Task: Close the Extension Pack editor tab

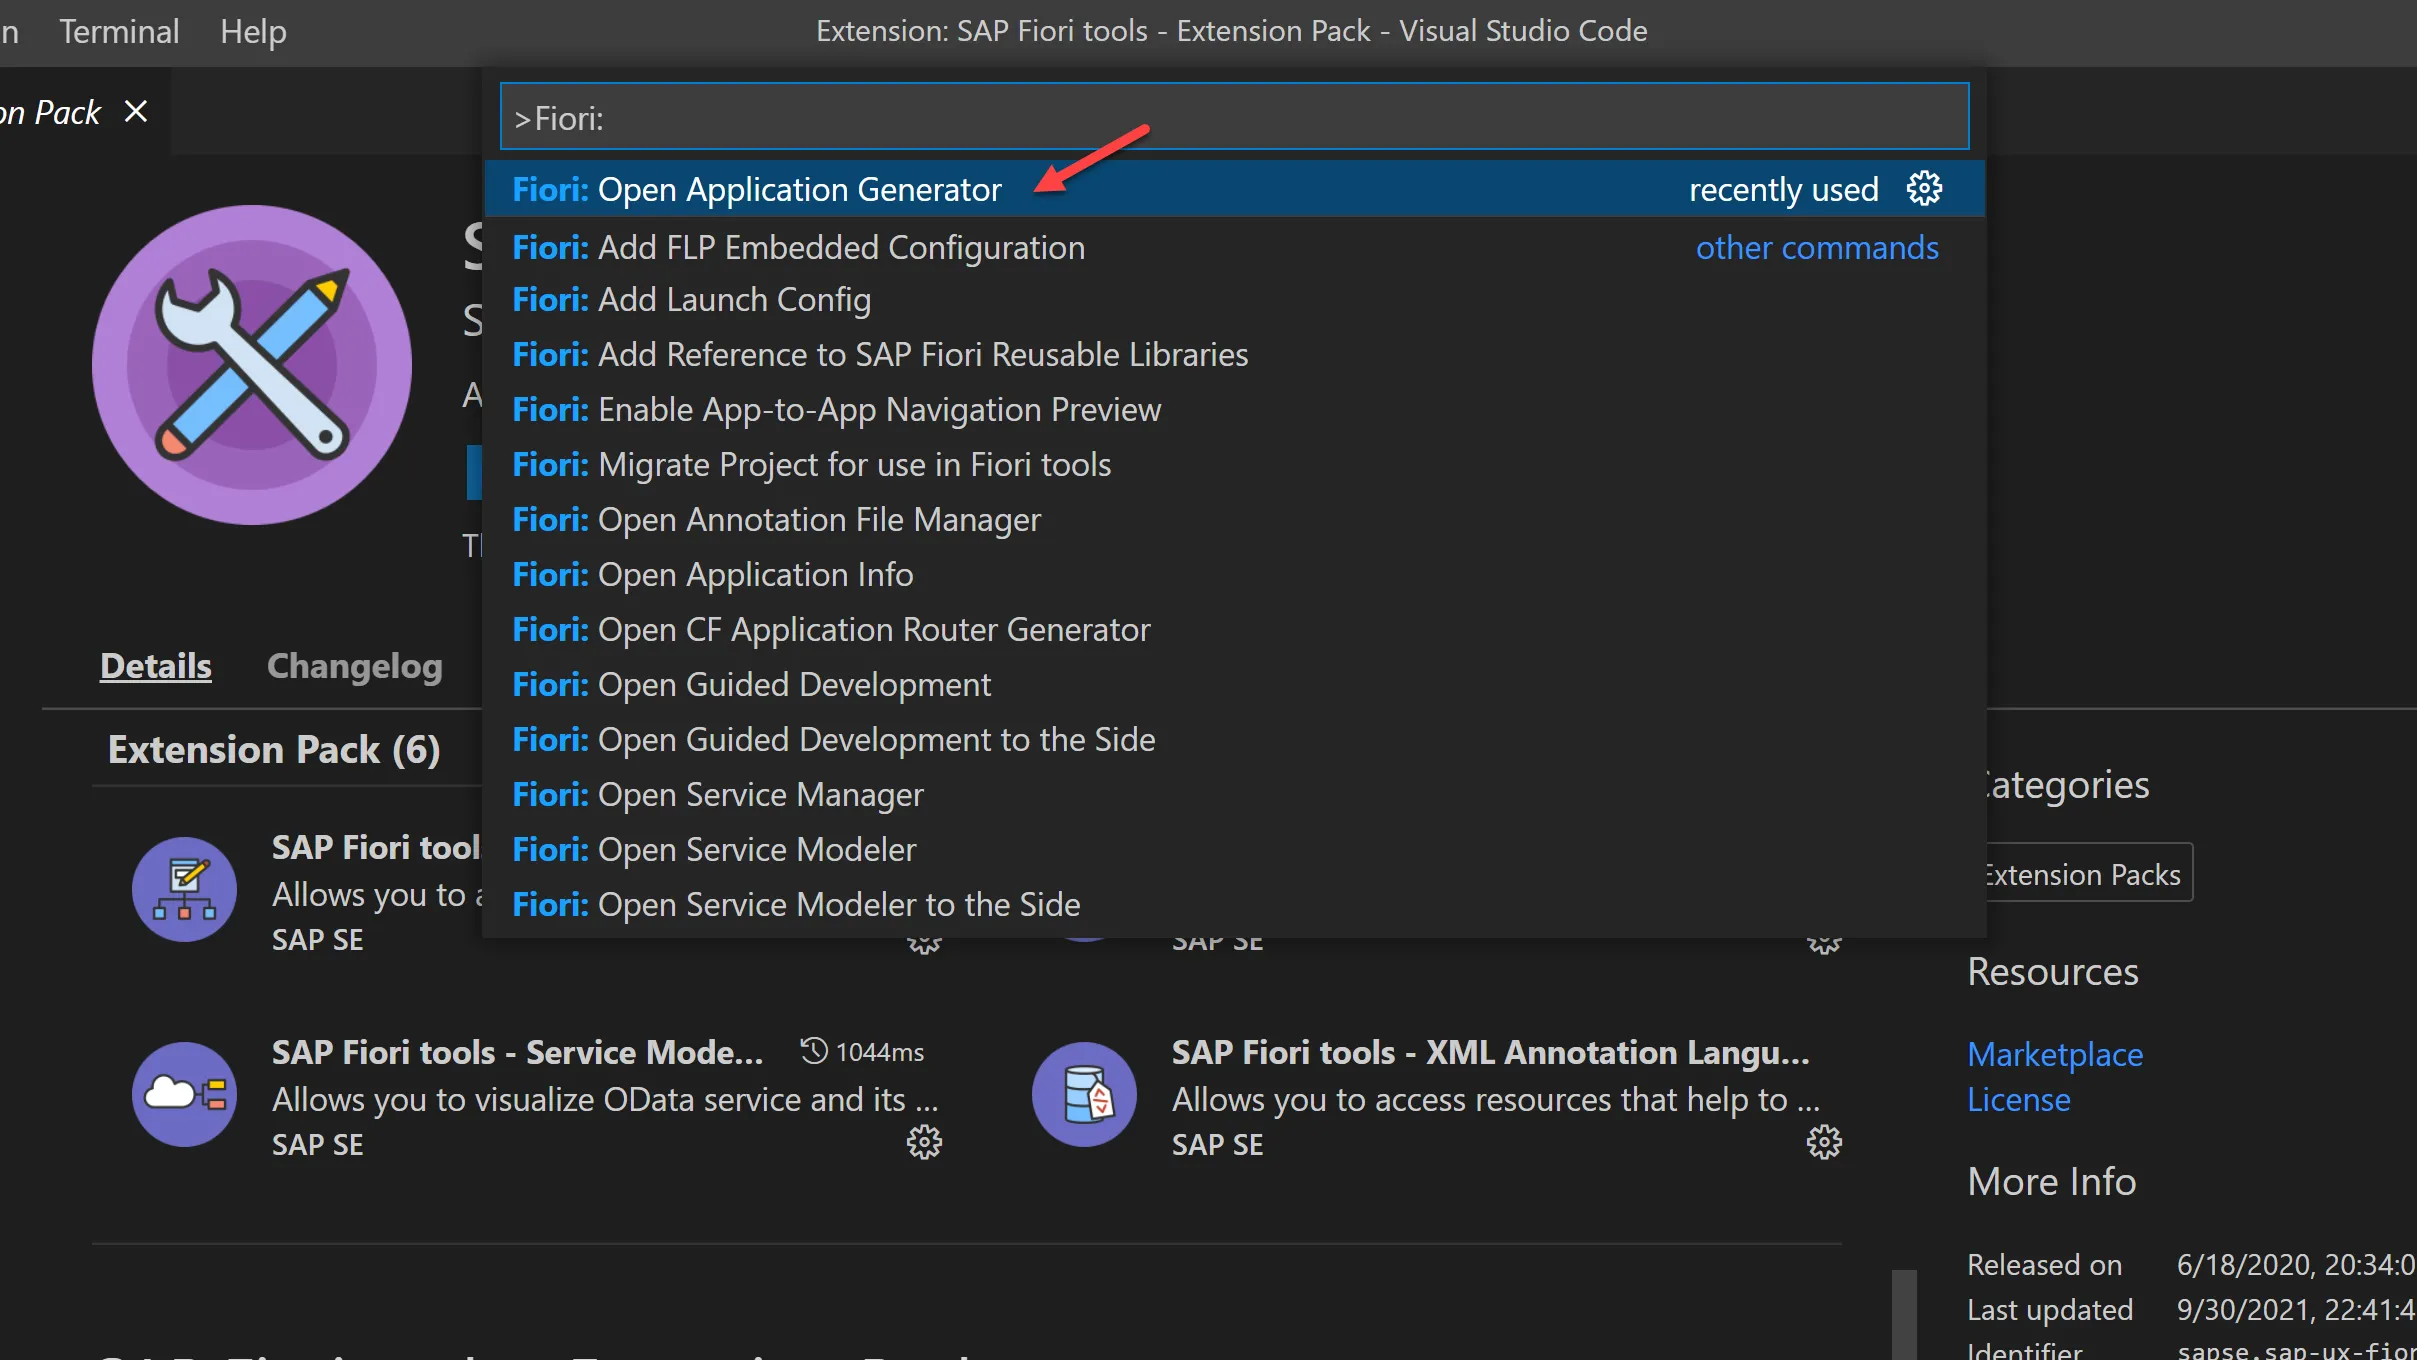Action: [136, 111]
